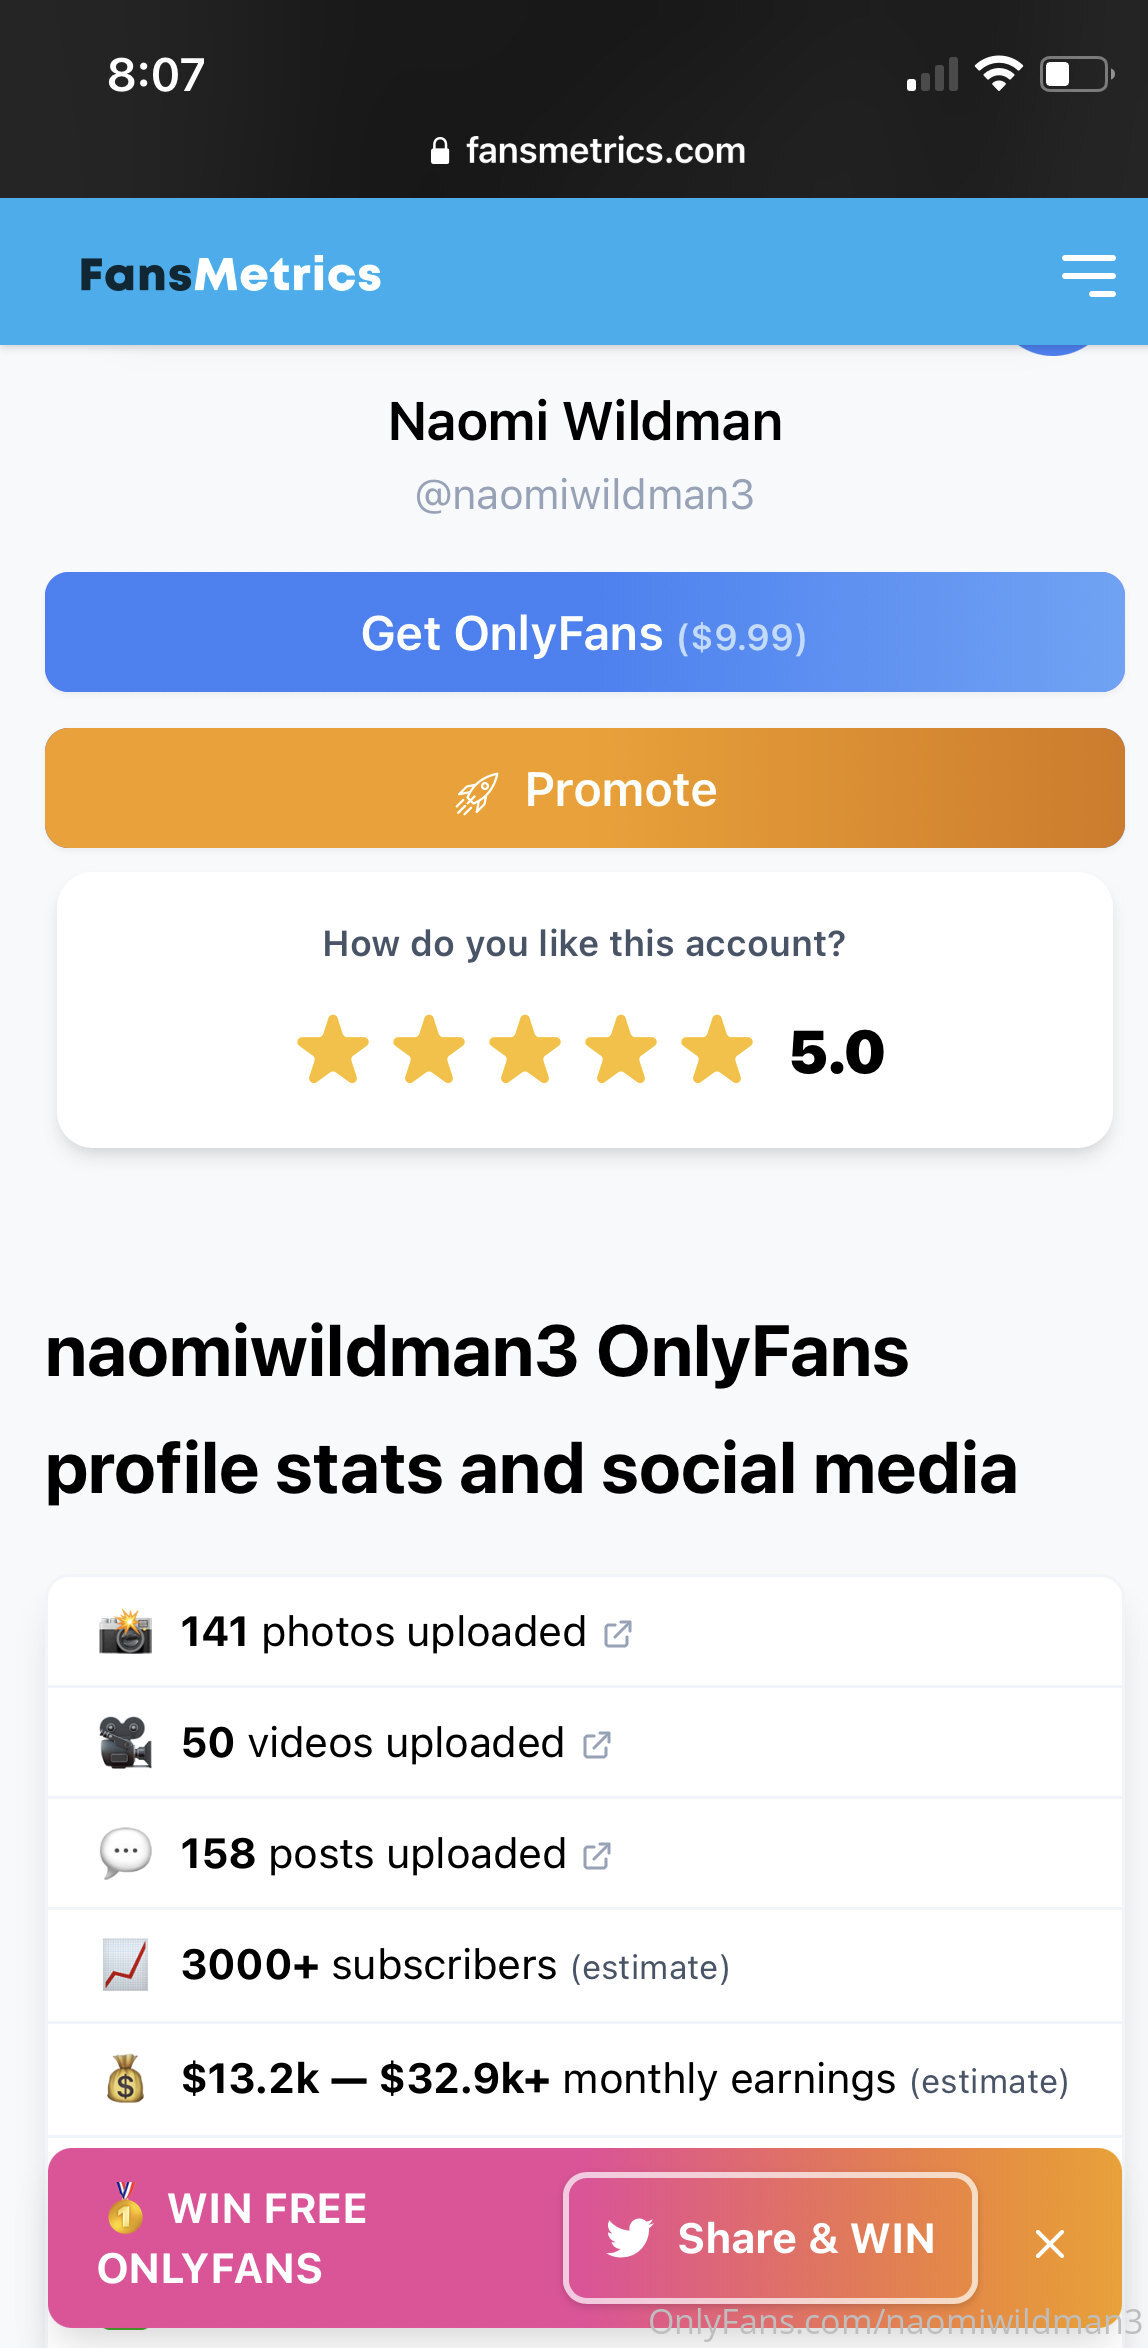Click the fourth rating star

(621, 1050)
